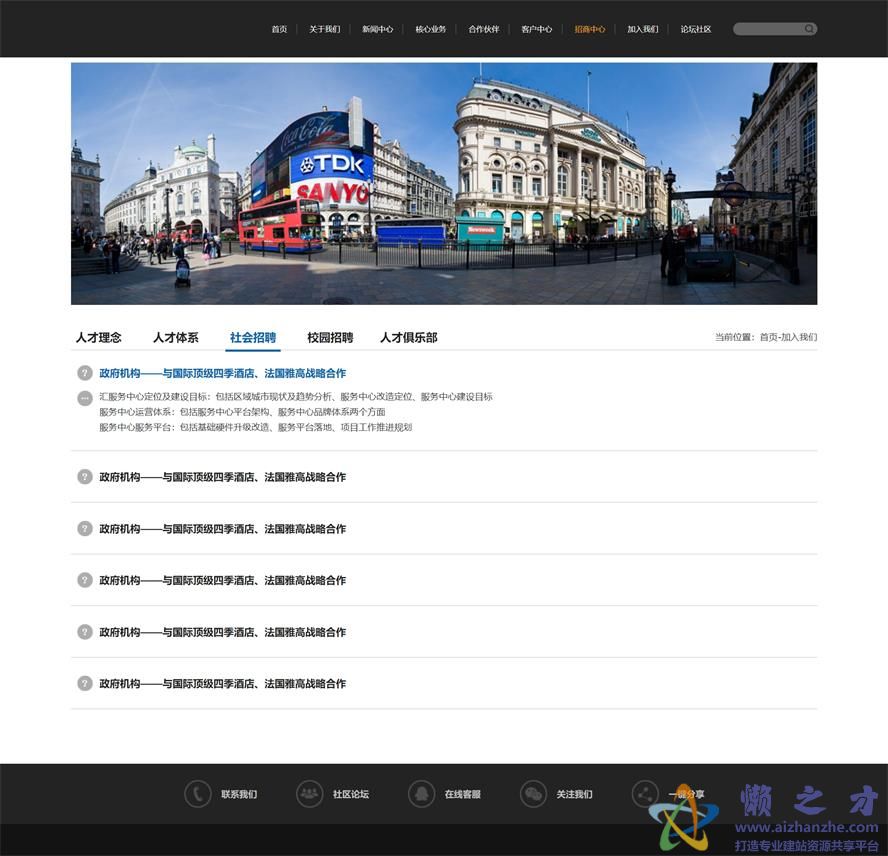This screenshot has width=888, height=856.
Task: Click the QQ icon for 在线客服
Action: pos(422,794)
